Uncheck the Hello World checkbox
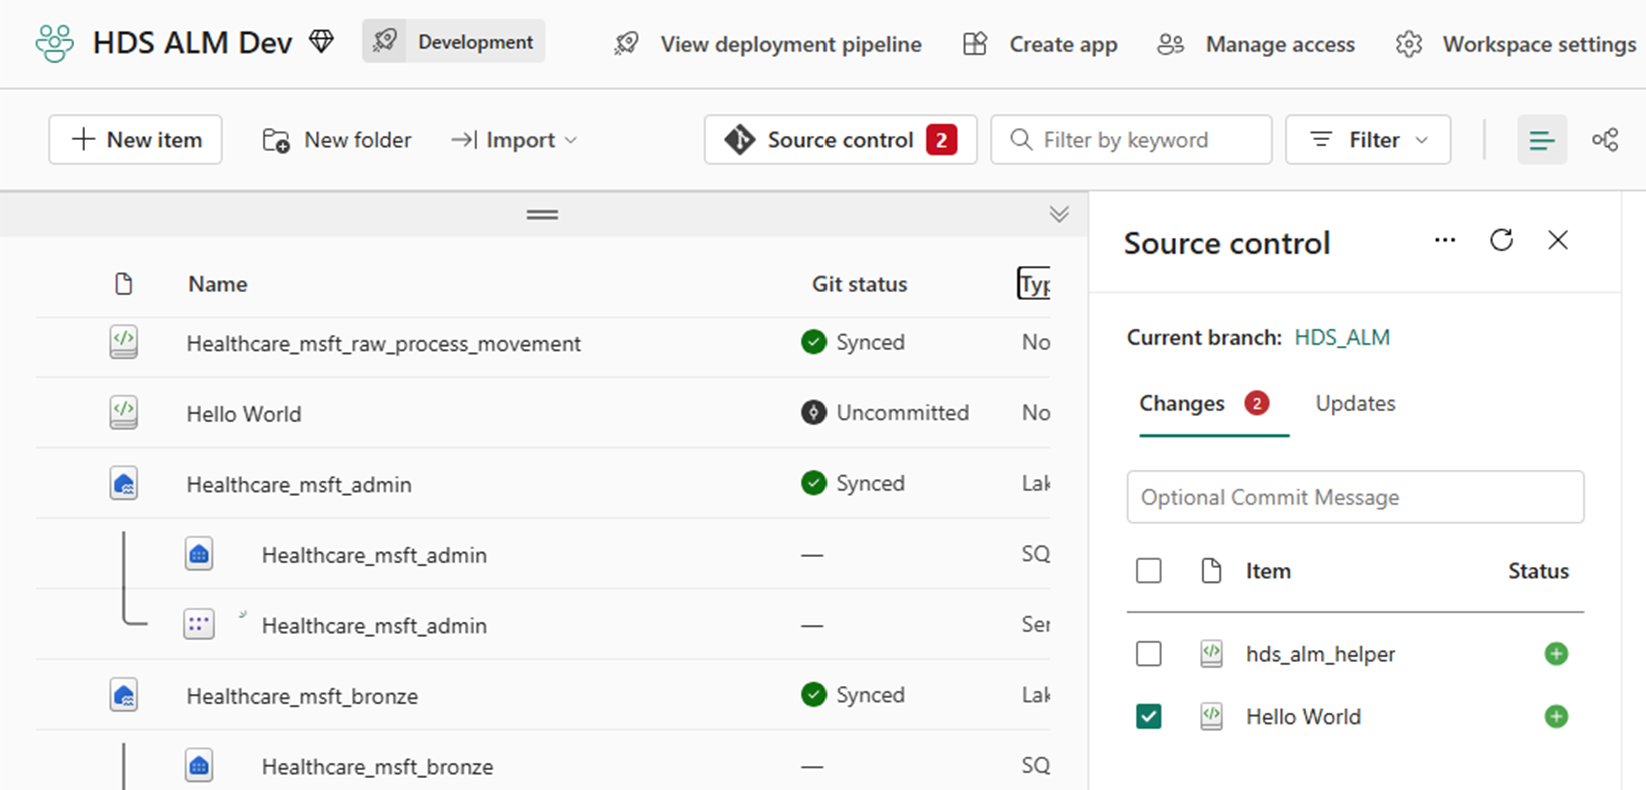1646x790 pixels. click(x=1149, y=717)
